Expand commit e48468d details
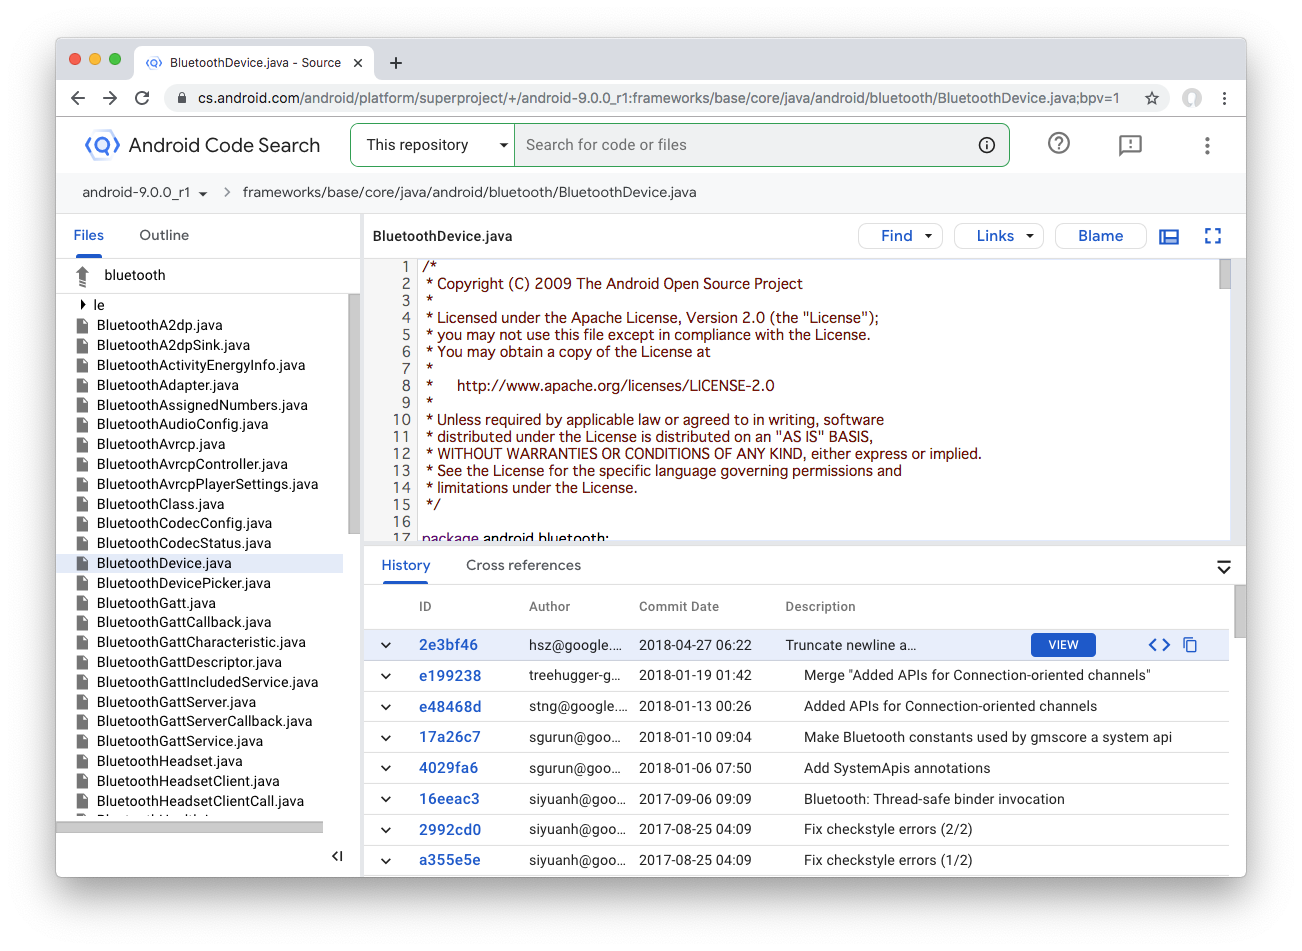 point(386,707)
